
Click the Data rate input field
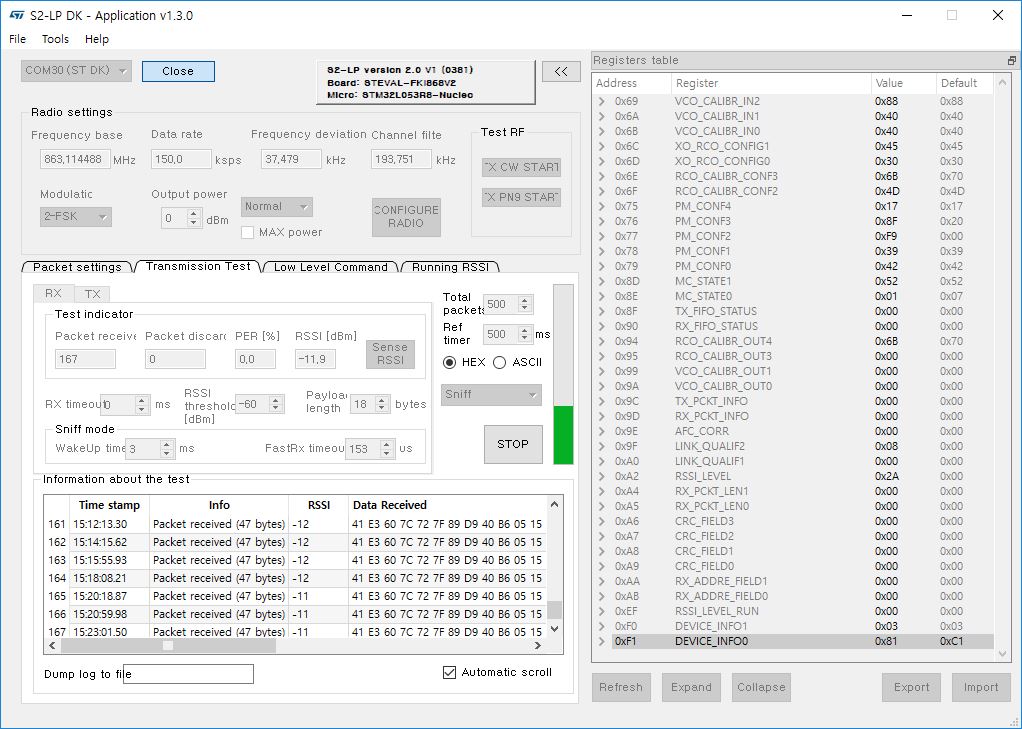181,159
